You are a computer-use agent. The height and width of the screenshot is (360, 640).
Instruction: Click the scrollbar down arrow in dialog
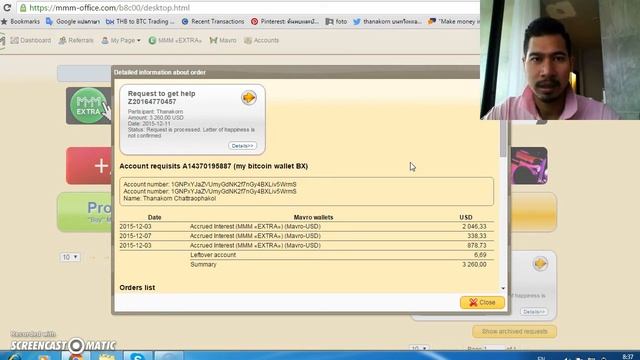coord(503,288)
